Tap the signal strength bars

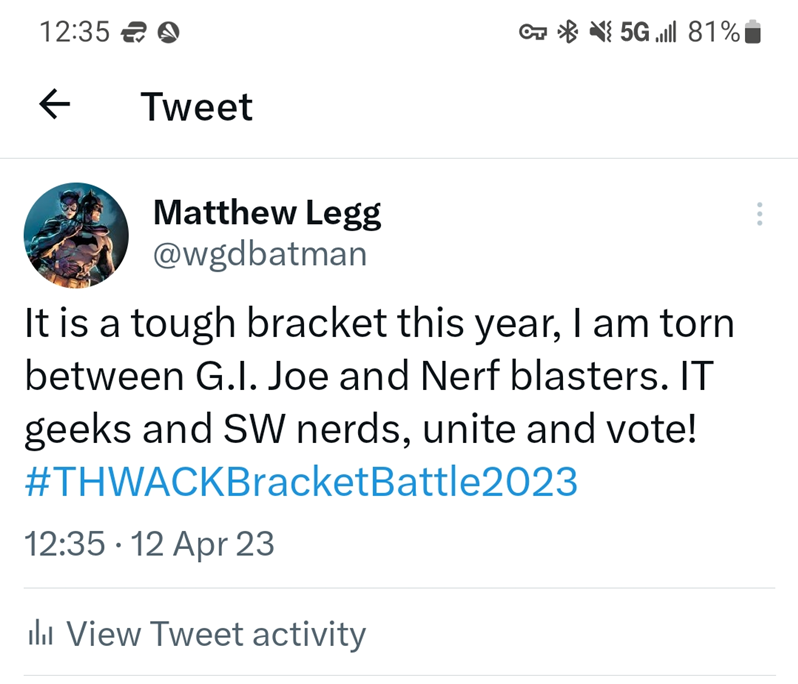pyautogui.click(x=665, y=33)
